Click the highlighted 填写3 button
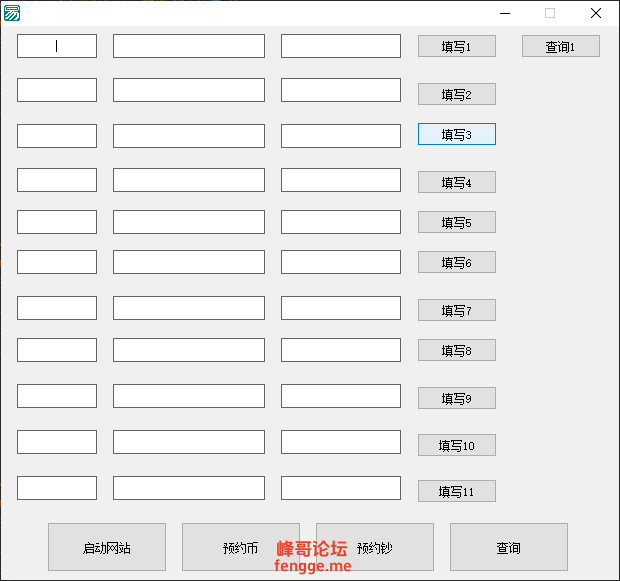The width and height of the screenshot is (620, 581). click(x=457, y=134)
